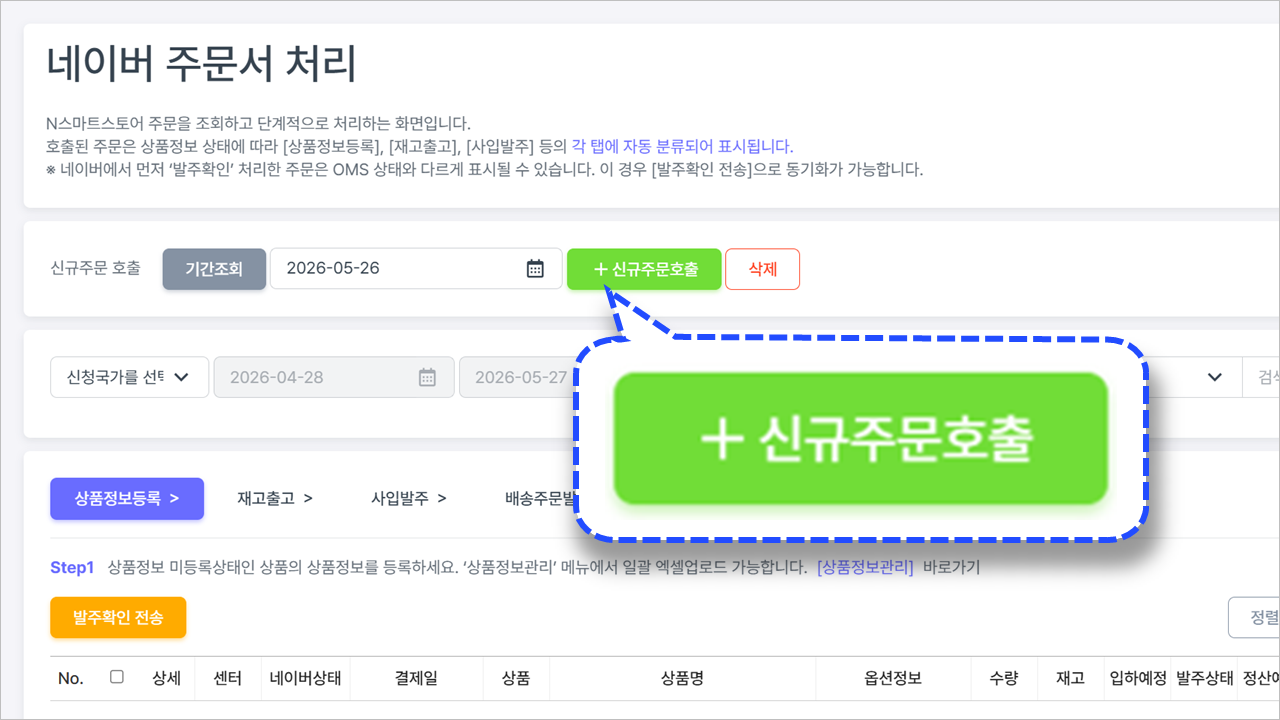This screenshot has height=720, width=1280.
Task: Click the 입하예정 column header
Action: (x=1138, y=678)
